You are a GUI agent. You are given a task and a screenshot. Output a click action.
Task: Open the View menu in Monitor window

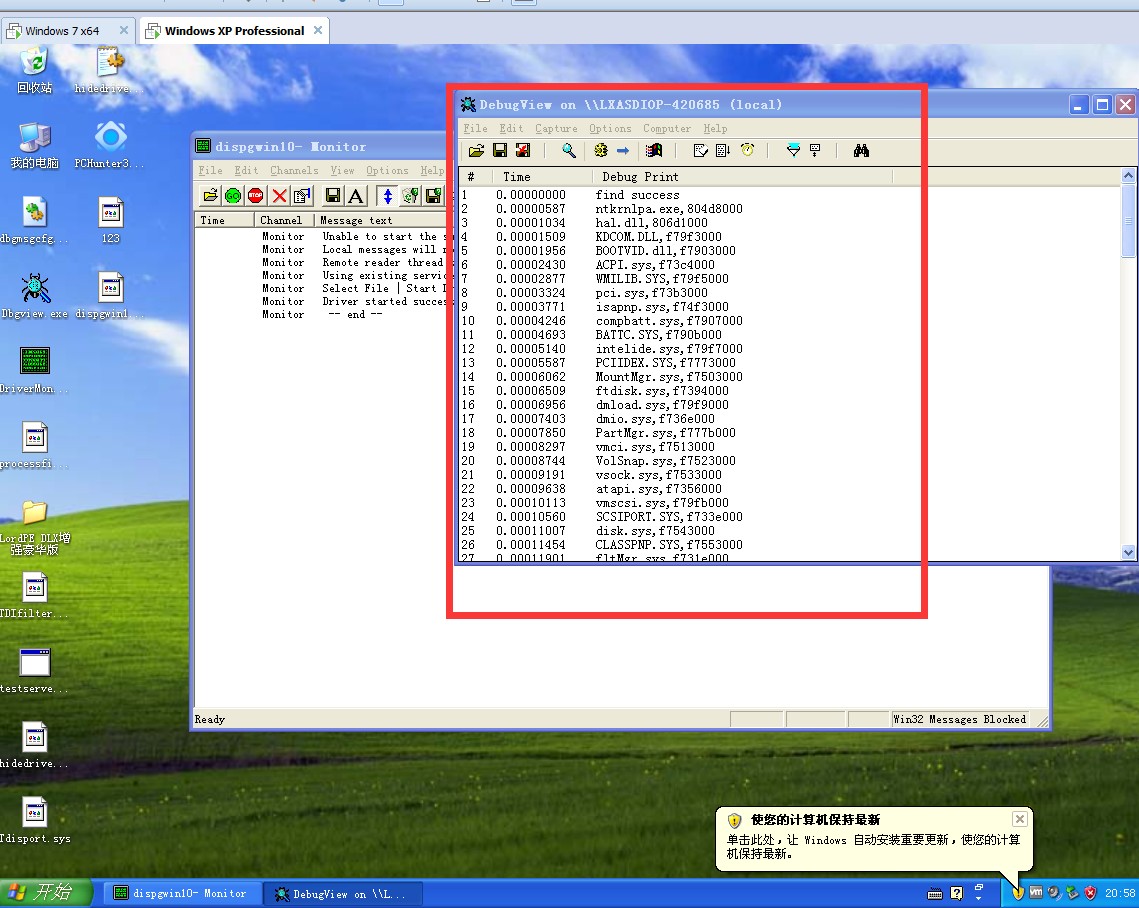point(342,171)
